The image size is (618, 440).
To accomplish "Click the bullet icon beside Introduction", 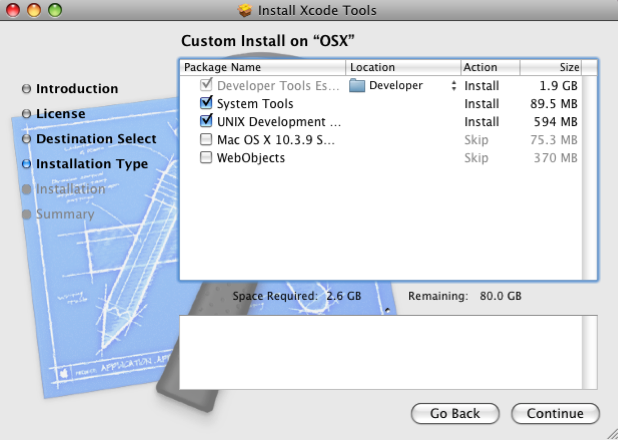I will pyautogui.click(x=26, y=89).
